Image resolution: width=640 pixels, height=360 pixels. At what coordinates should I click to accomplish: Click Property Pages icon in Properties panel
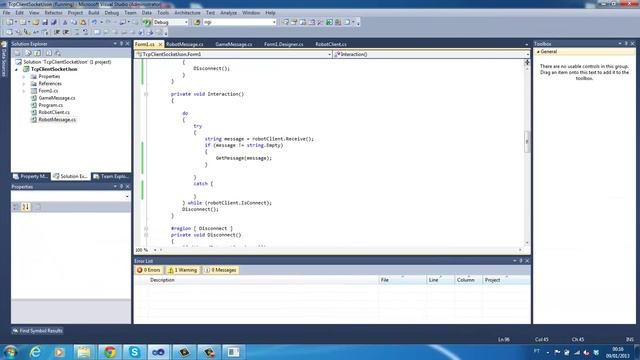point(38,207)
